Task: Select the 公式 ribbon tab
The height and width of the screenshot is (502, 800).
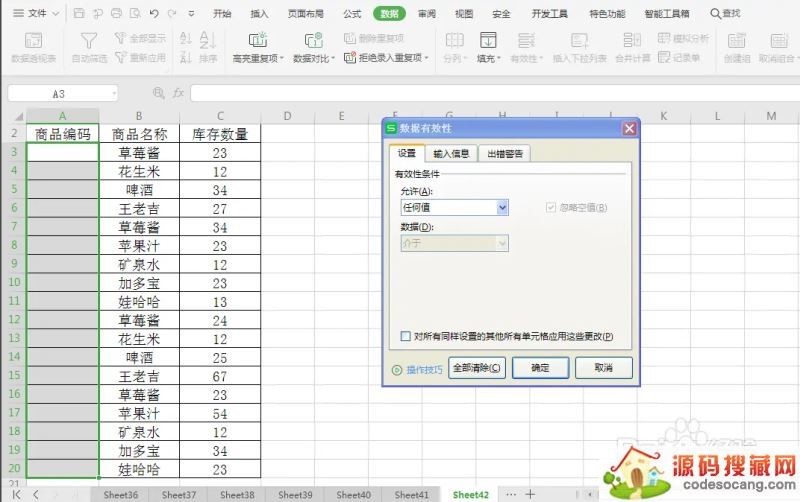Action: click(x=352, y=14)
